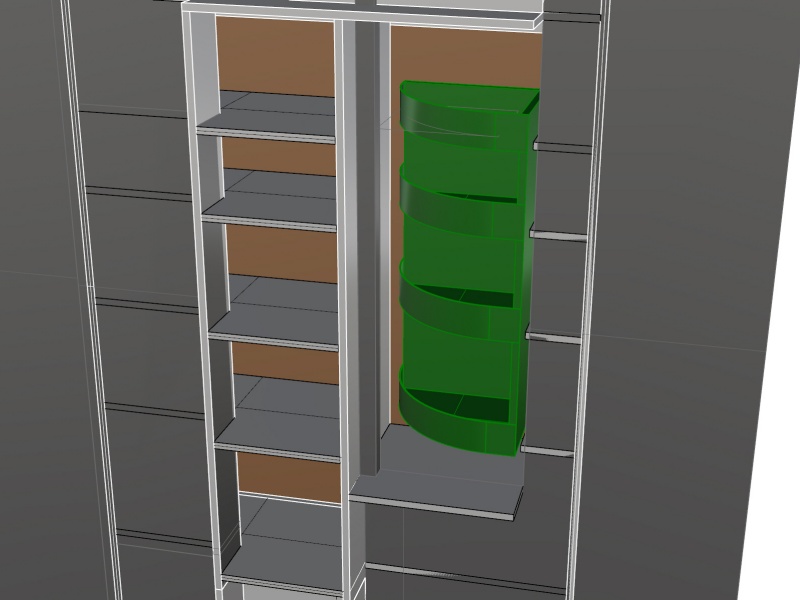Select the dark gray central vertical post
The image size is (800, 600).
click(366, 247)
